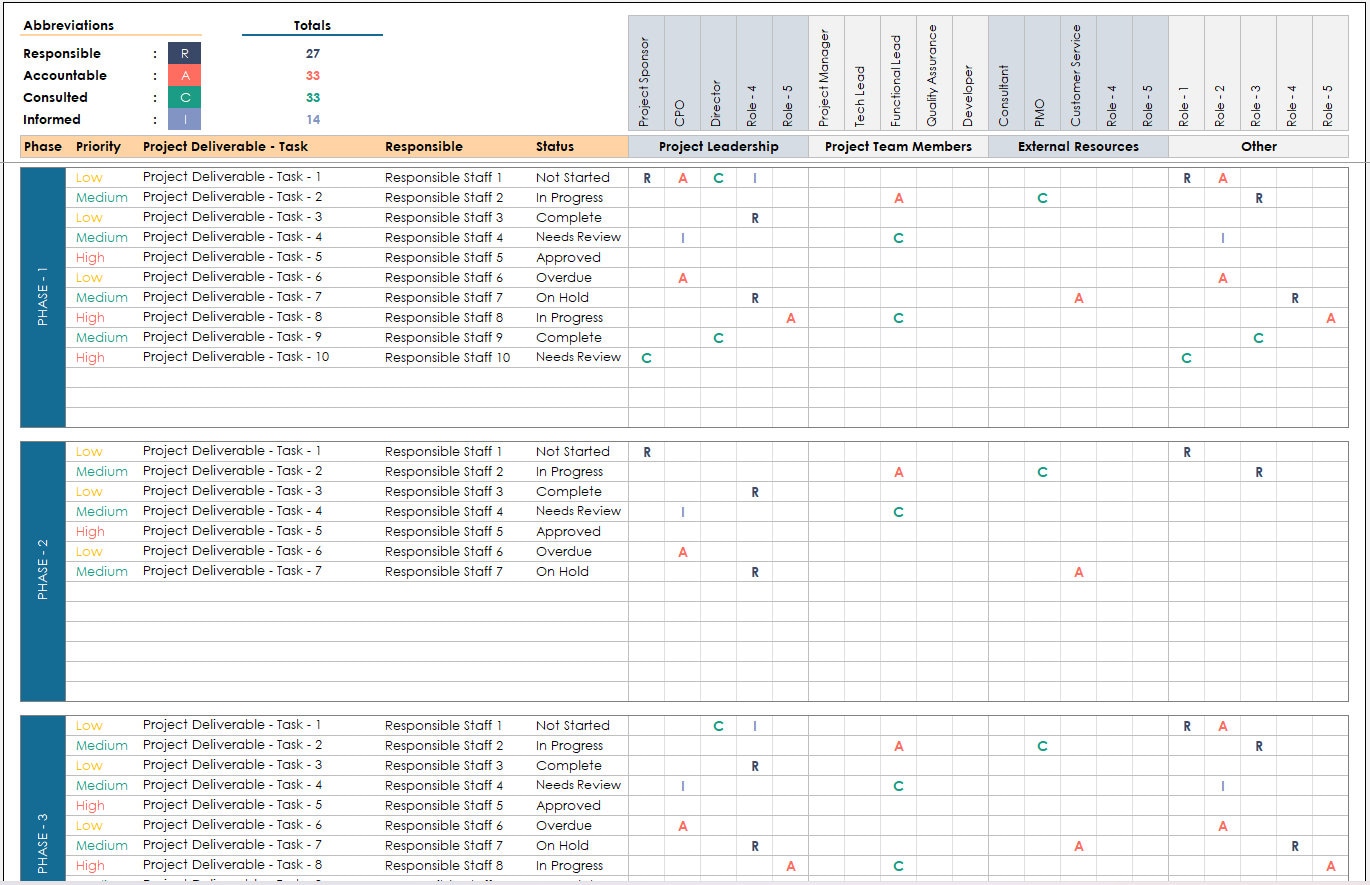The width and height of the screenshot is (1370, 885).
Task: Click the Responsible total value 27
Action: (x=313, y=53)
